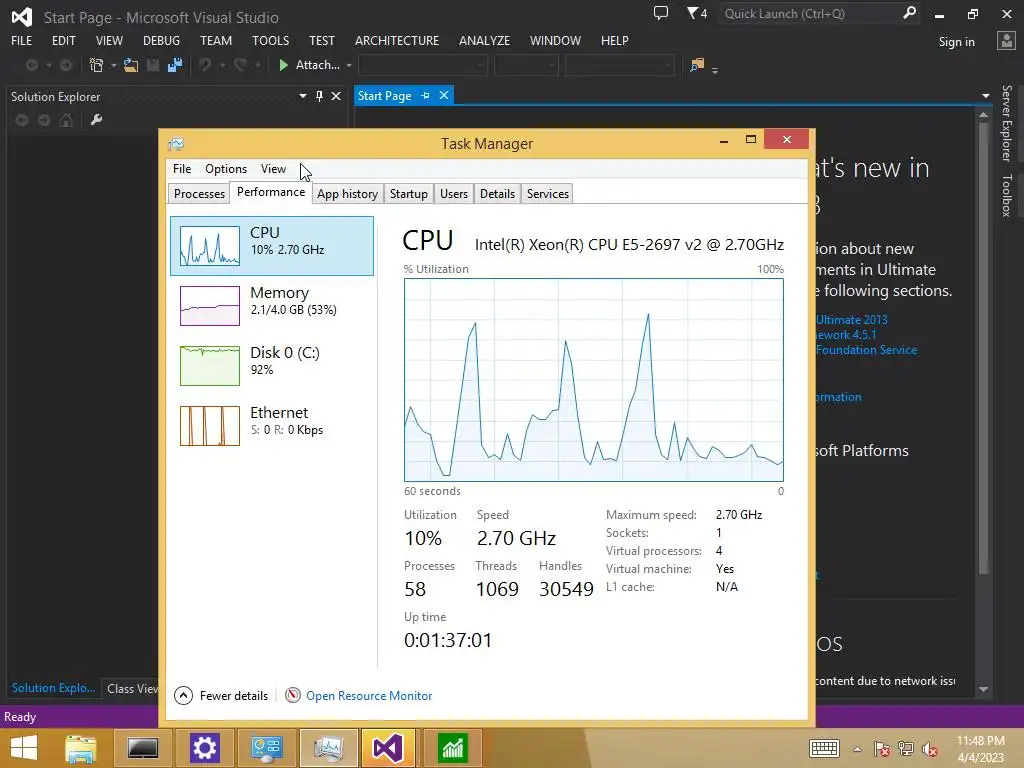
Task: Select Disk 0 (C:) resource
Action: (272, 366)
